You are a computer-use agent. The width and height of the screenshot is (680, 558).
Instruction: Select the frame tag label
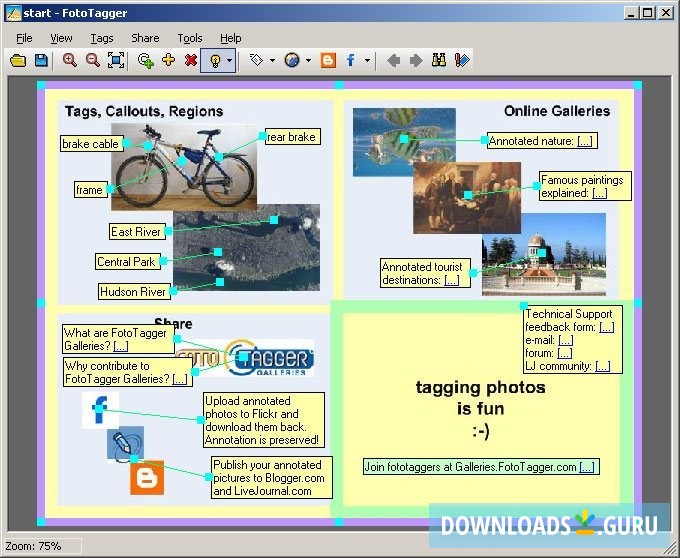90,190
